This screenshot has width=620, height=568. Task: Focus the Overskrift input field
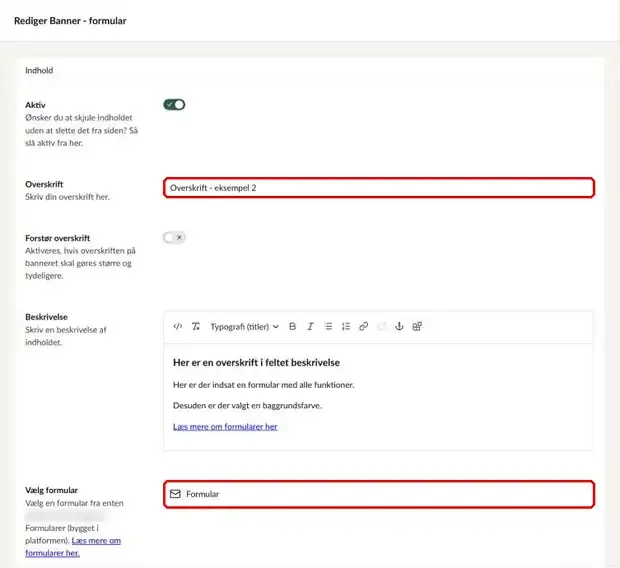coord(379,188)
